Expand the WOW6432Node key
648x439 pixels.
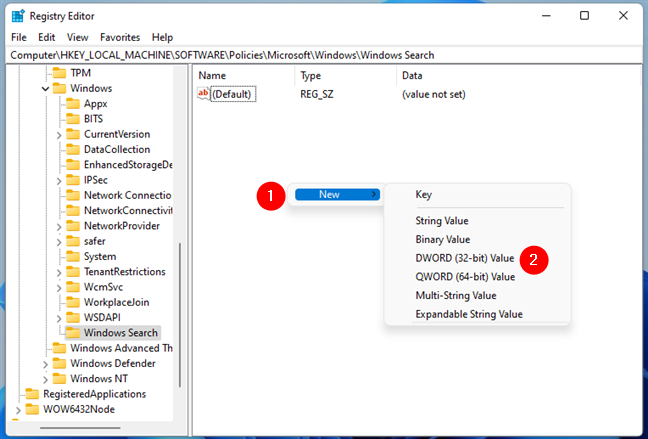(x=17, y=409)
